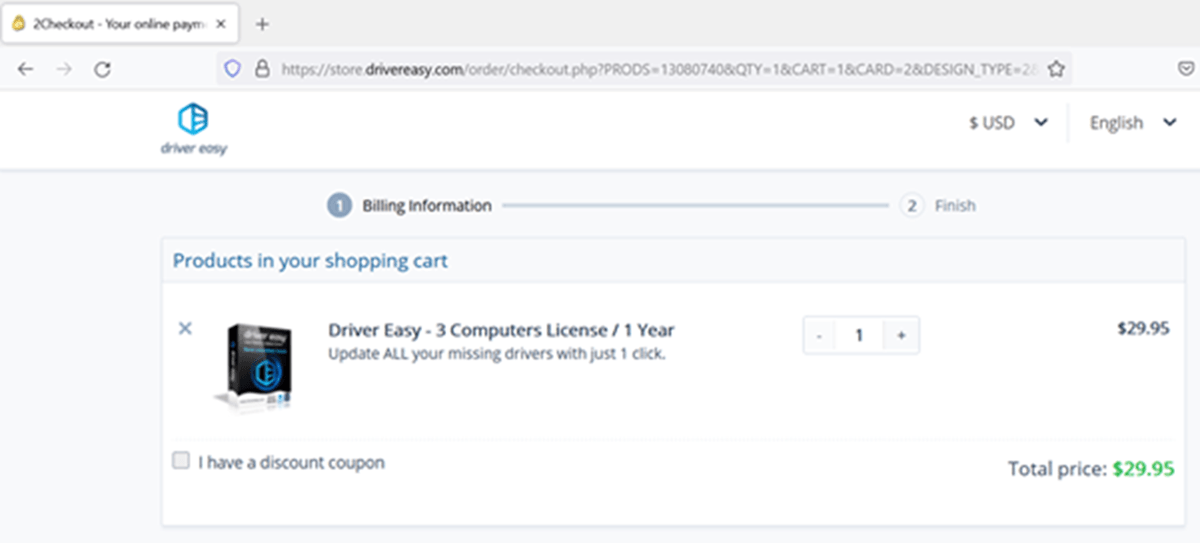Close the 2Checkout browser tab
The height and width of the screenshot is (543, 1200).
point(221,23)
